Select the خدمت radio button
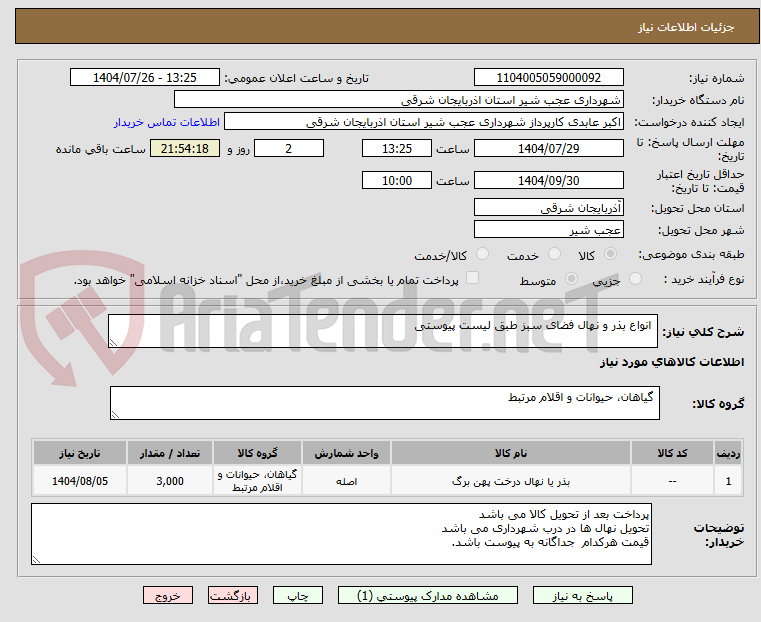The width and height of the screenshot is (761, 622). tap(554, 254)
